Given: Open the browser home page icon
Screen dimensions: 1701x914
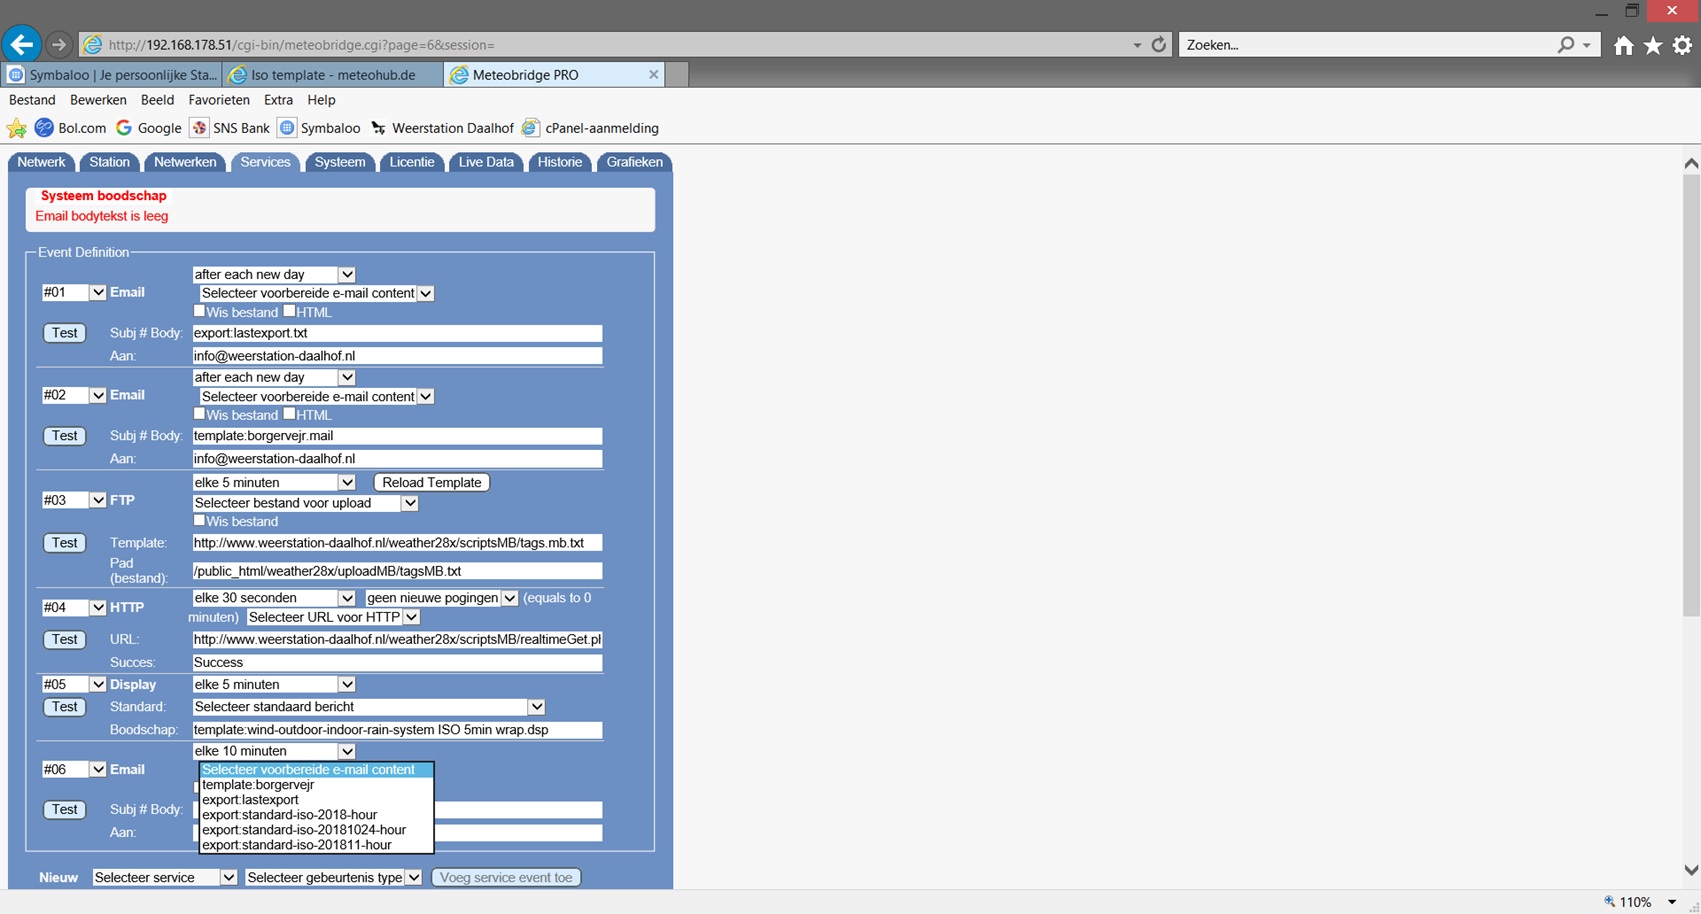Looking at the screenshot, I should pos(1624,45).
